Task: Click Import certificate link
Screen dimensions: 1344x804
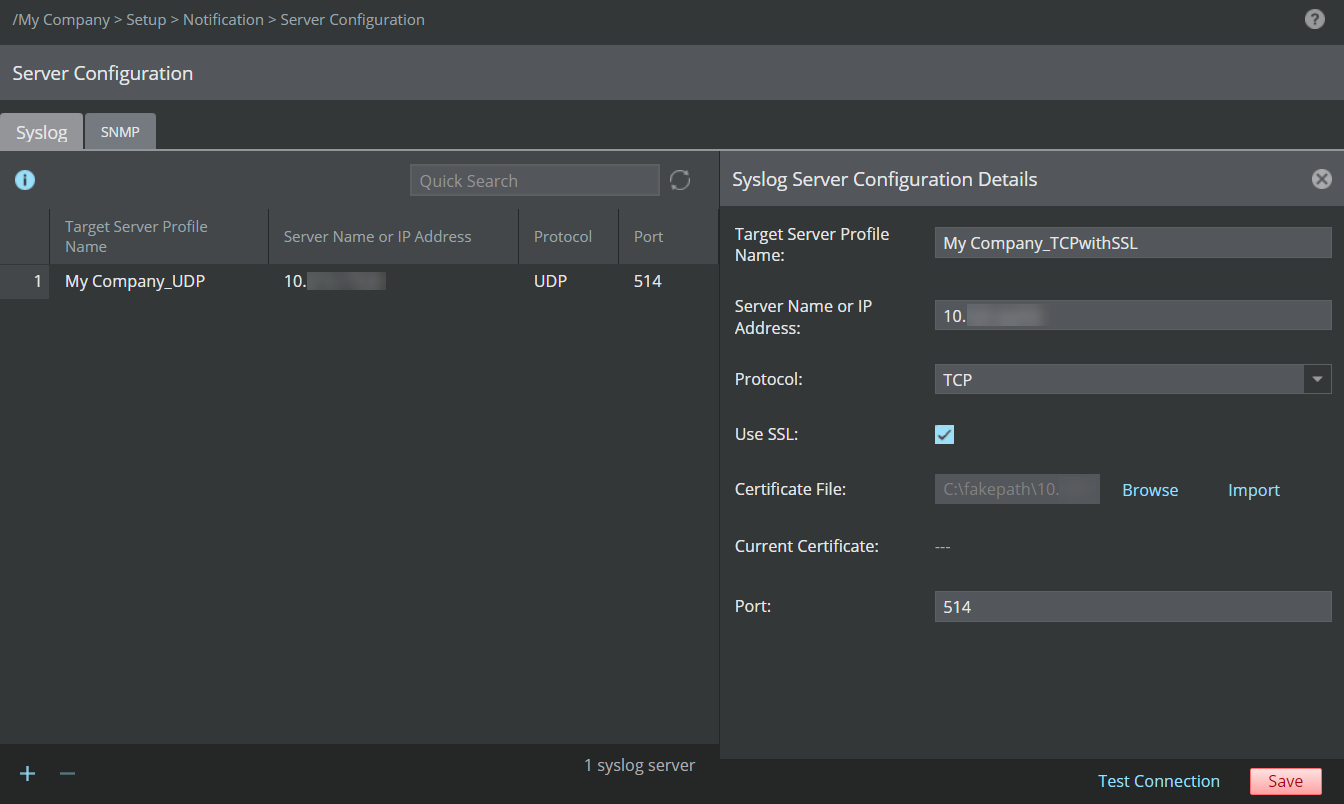Action: point(1254,490)
